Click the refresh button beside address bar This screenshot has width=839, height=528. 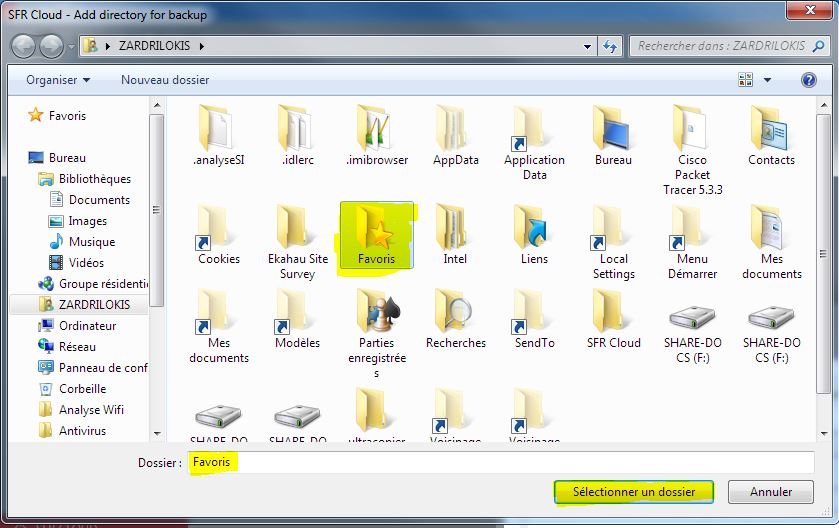click(x=610, y=47)
